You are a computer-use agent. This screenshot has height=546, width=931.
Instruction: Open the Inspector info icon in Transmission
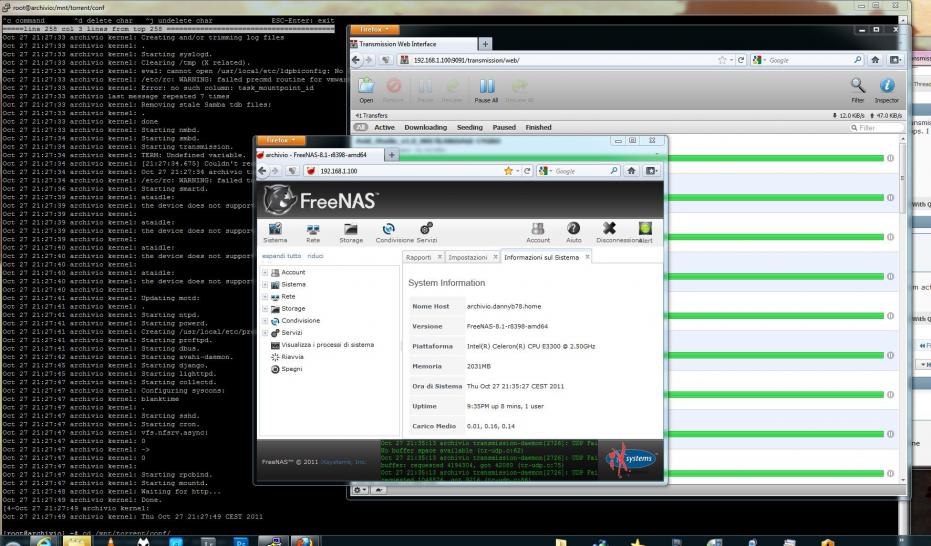pos(886,91)
